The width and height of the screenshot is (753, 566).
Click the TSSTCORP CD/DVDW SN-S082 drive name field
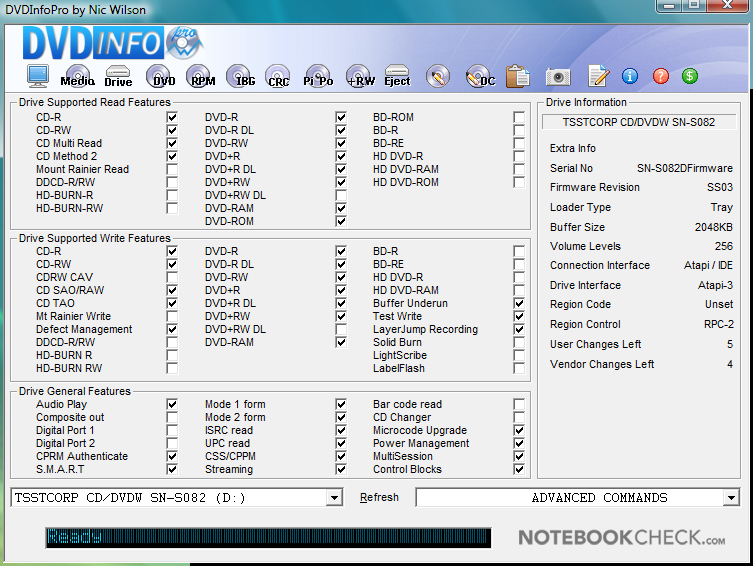tap(639, 122)
